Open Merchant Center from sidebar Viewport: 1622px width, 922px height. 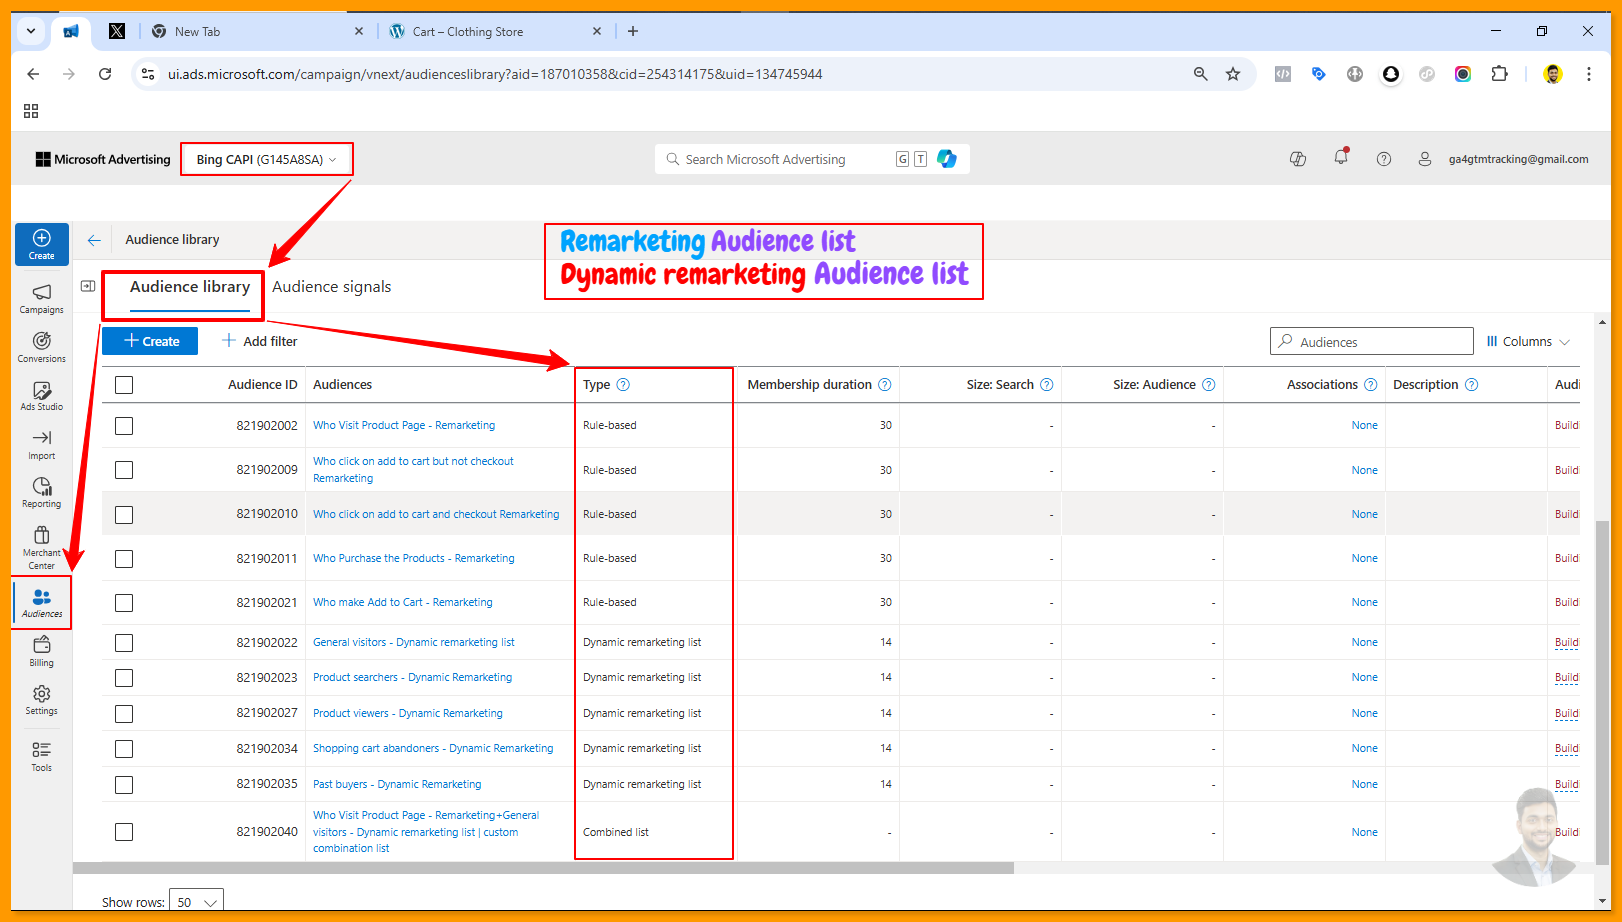[41, 546]
